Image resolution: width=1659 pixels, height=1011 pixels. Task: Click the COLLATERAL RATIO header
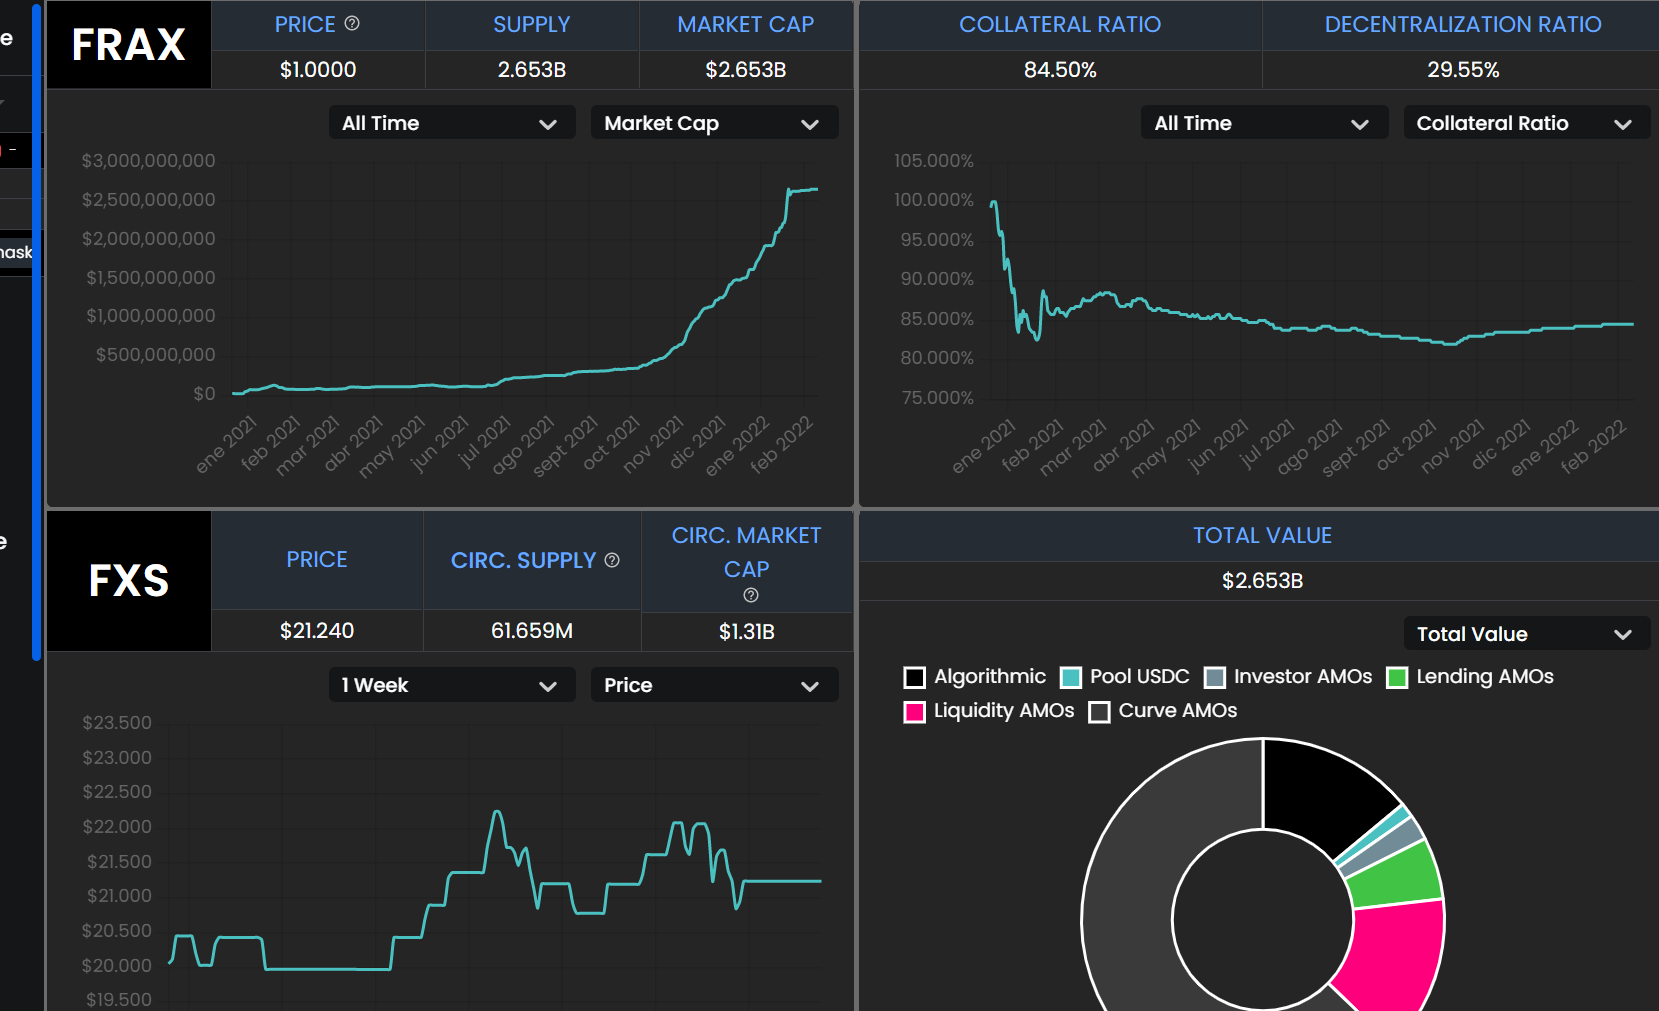(x=1060, y=25)
